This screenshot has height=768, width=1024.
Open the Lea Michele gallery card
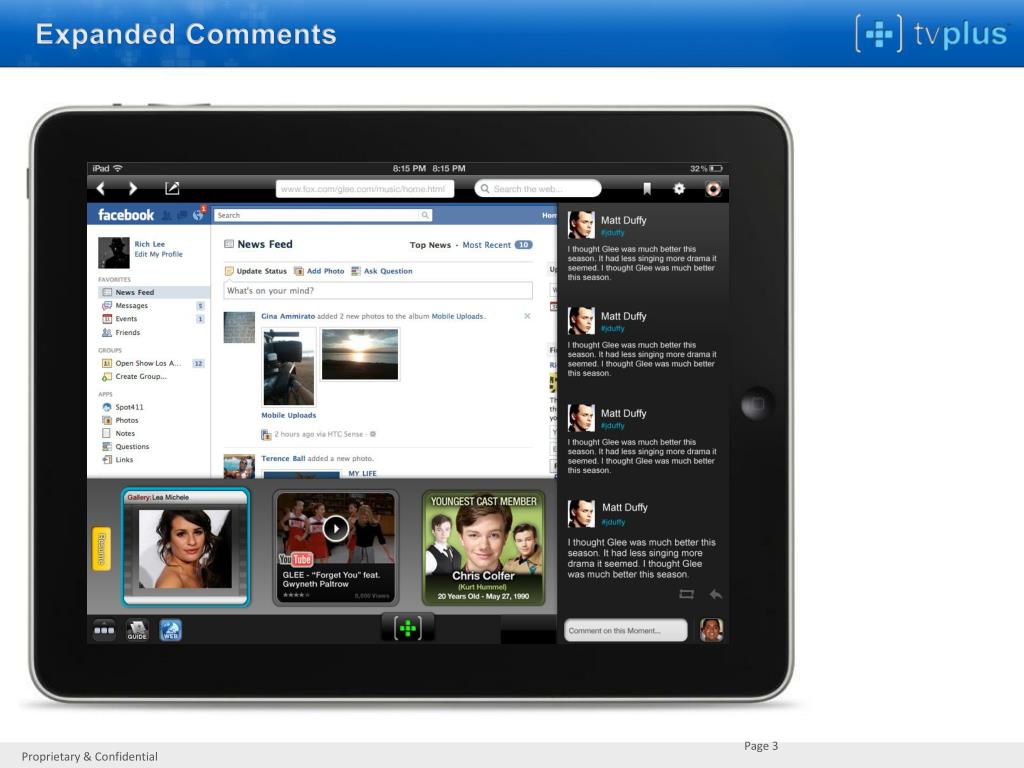point(185,547)
